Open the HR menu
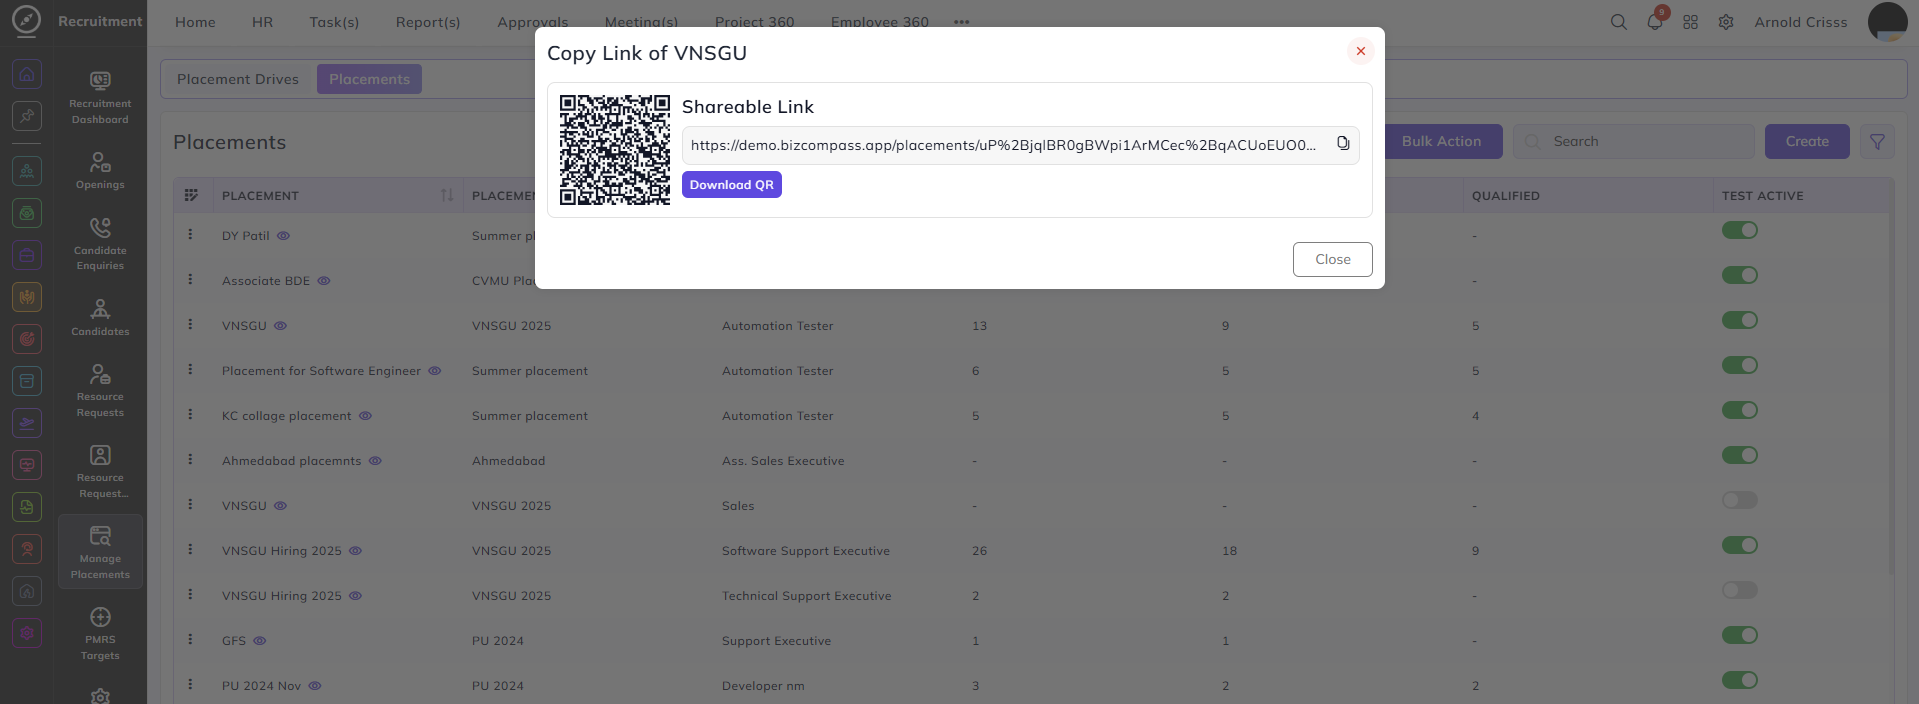Viewport: 1919px width, 704px height. (262, 22)
